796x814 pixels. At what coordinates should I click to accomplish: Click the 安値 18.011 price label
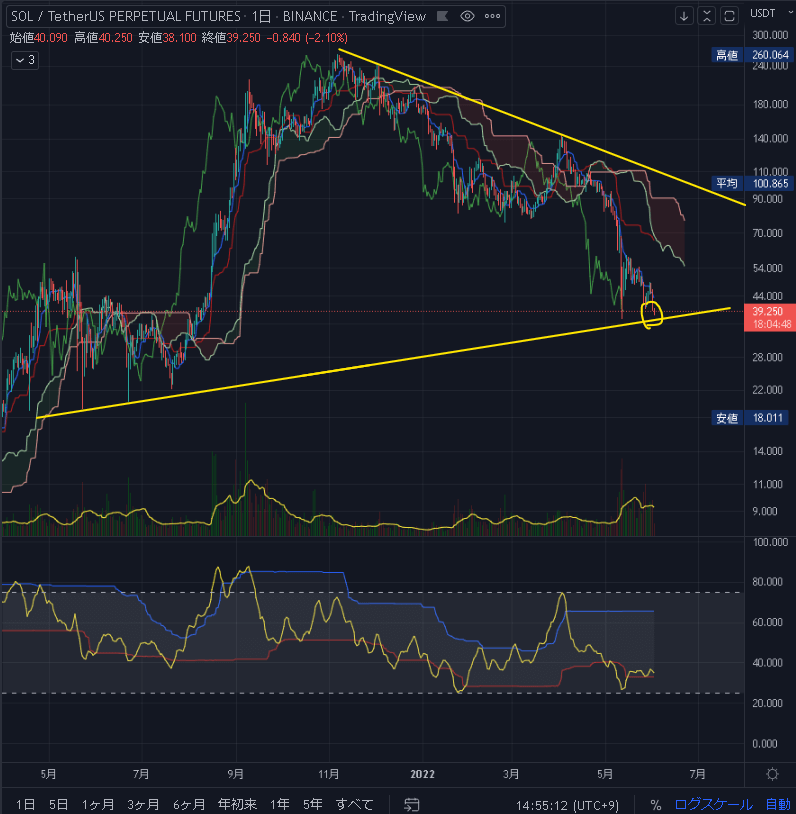tap(751, 418)
